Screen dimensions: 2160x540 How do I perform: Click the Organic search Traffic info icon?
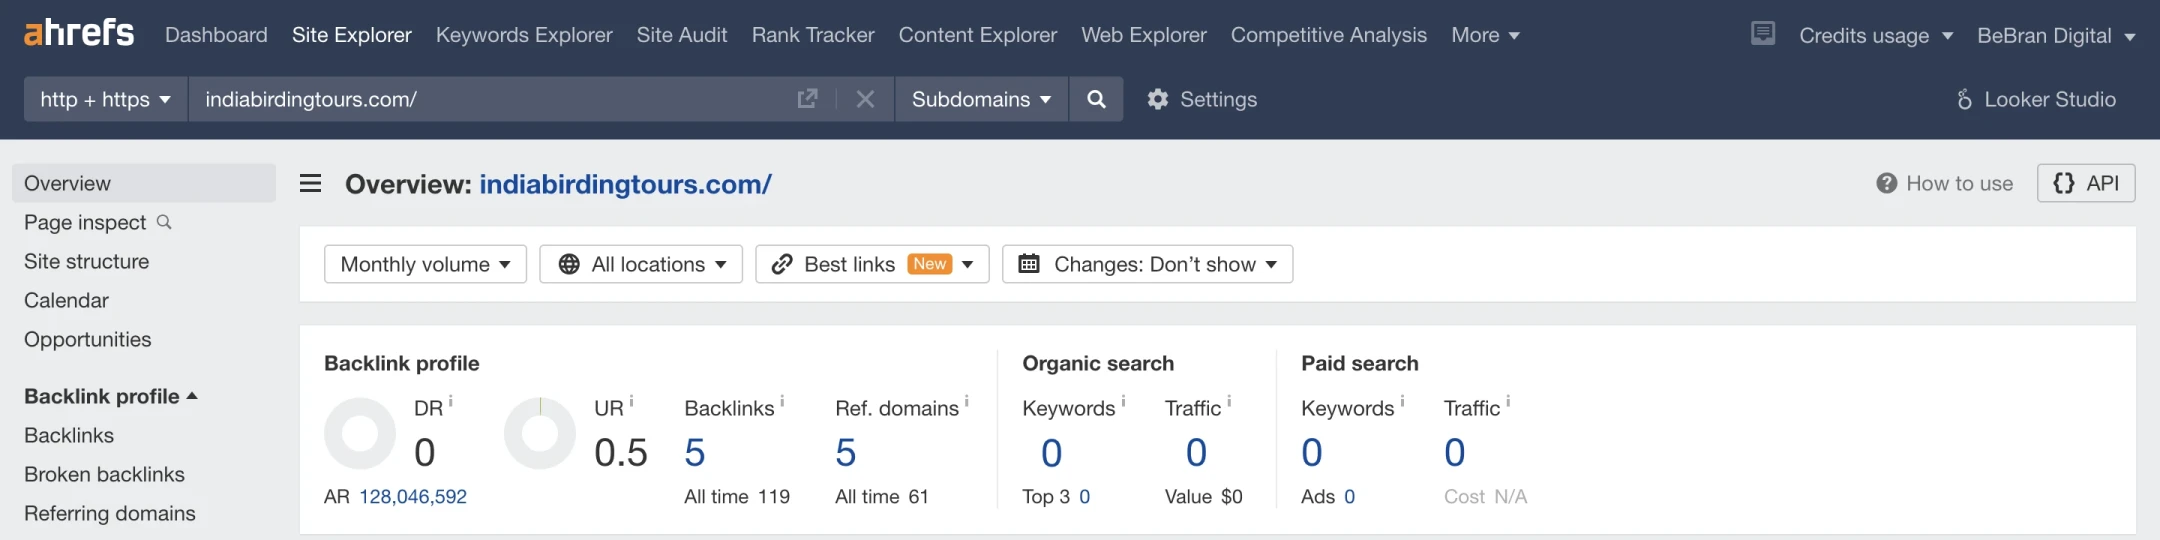point(1229,401)
